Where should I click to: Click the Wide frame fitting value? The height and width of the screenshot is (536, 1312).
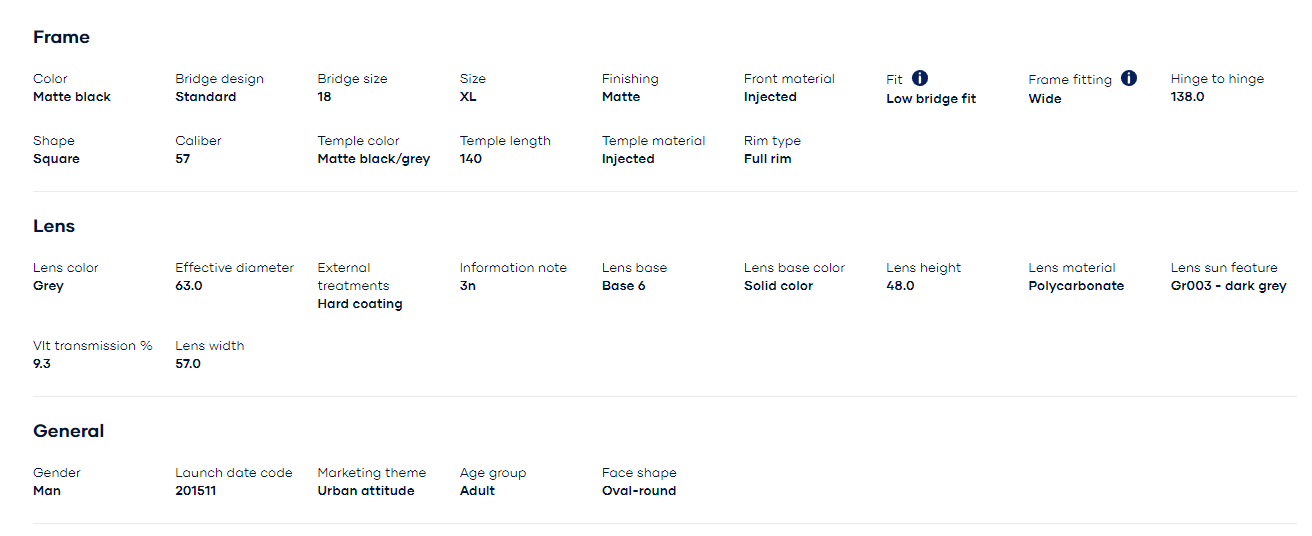(1045, 99)
